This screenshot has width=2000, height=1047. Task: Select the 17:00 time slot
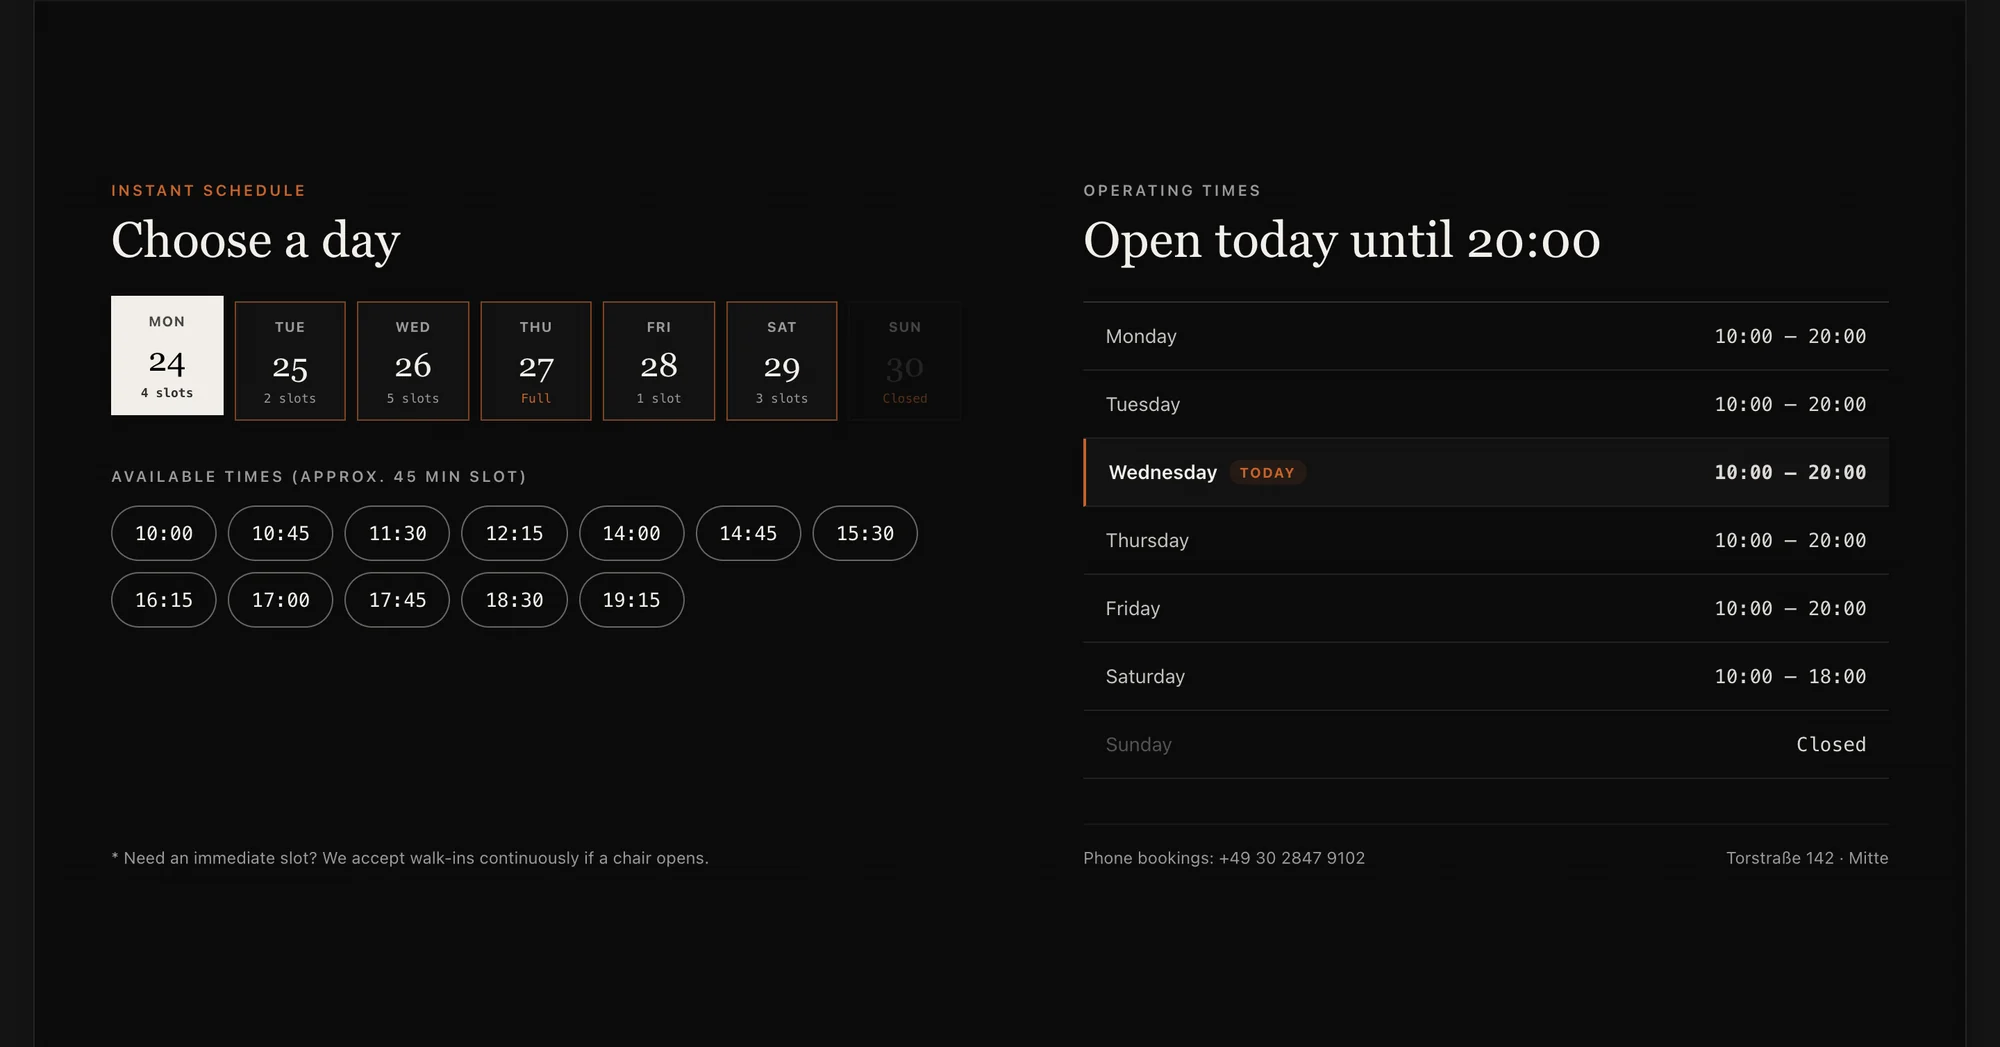(281, 600)
